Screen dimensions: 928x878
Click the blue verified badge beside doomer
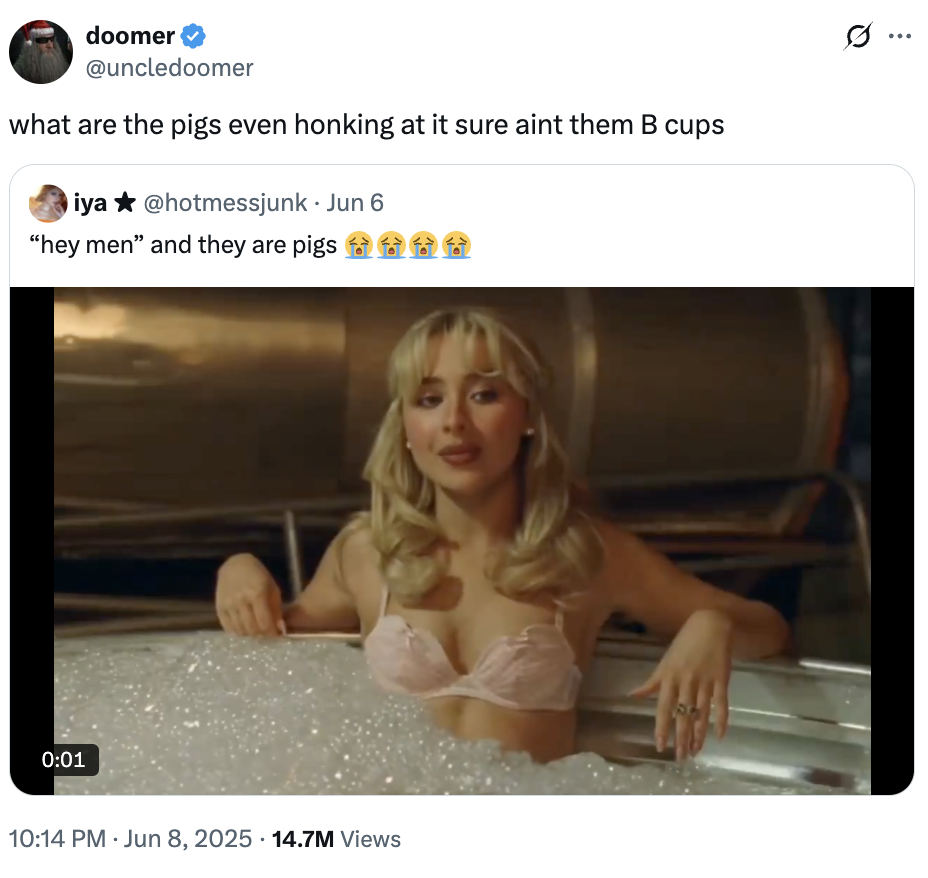194,37
